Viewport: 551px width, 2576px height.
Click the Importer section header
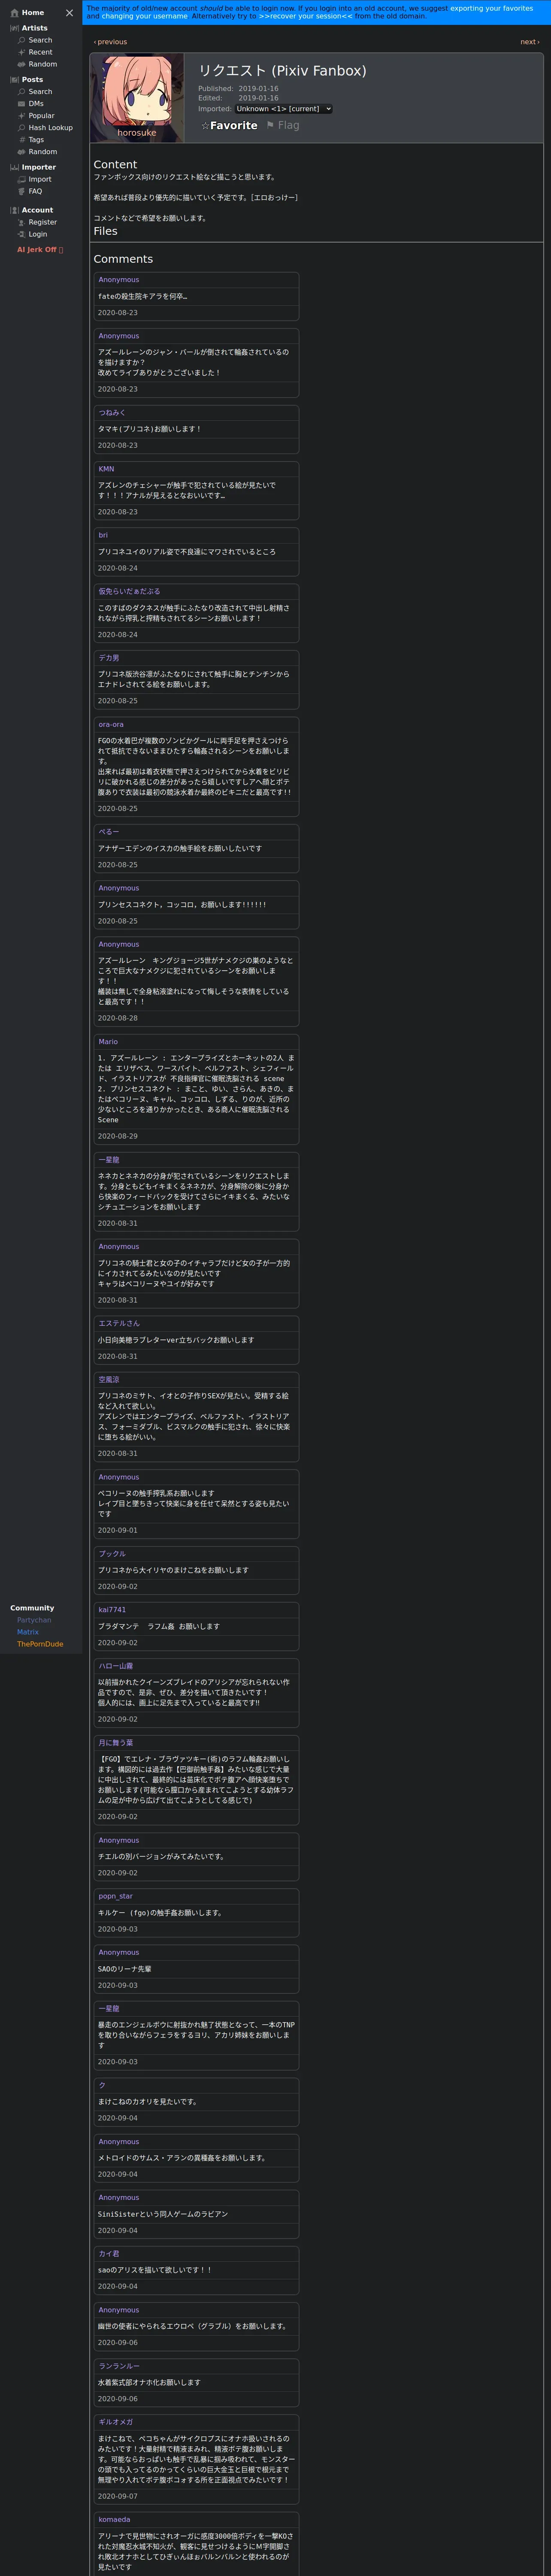[x=39, y=167]
